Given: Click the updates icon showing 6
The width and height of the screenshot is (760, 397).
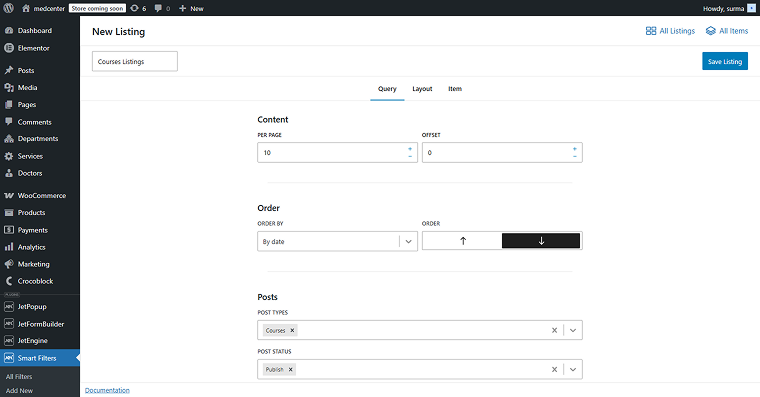Looking at the screenshot, I should pyautogui.click(x=135, y=8).
